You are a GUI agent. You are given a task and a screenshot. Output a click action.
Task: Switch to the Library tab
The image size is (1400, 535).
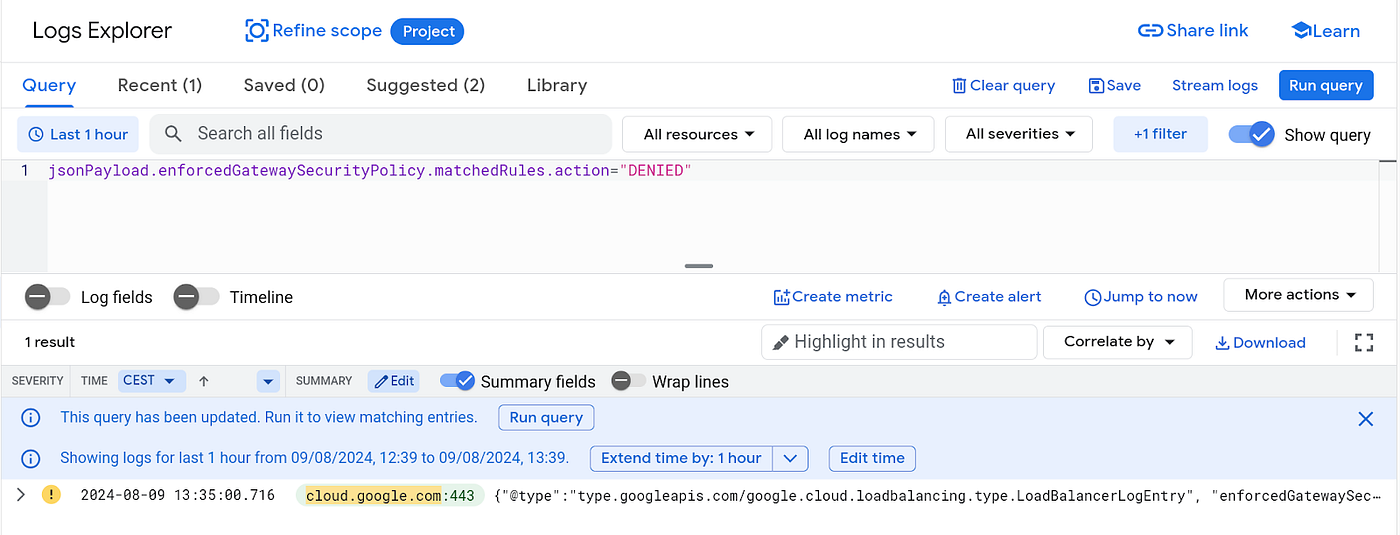tap(557, 86)
